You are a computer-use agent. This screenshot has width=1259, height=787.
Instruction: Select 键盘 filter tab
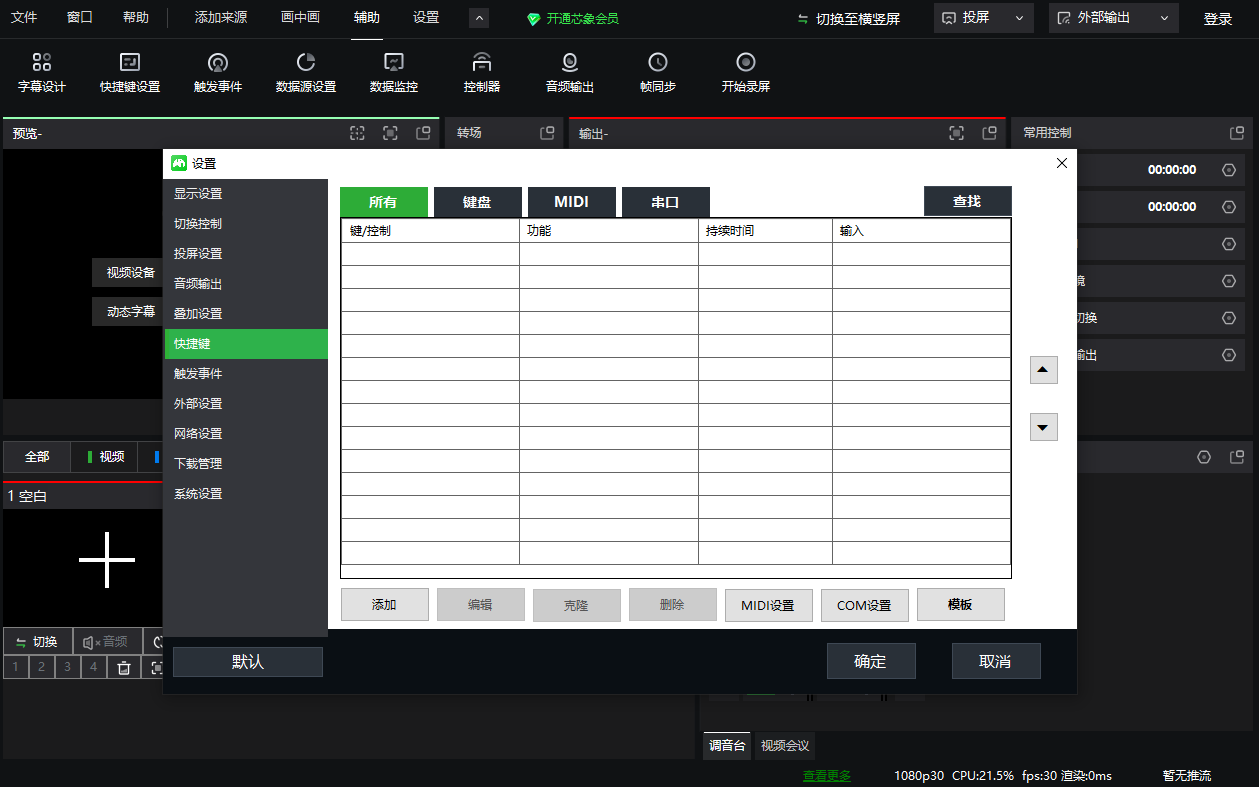(x=478, y=202)
